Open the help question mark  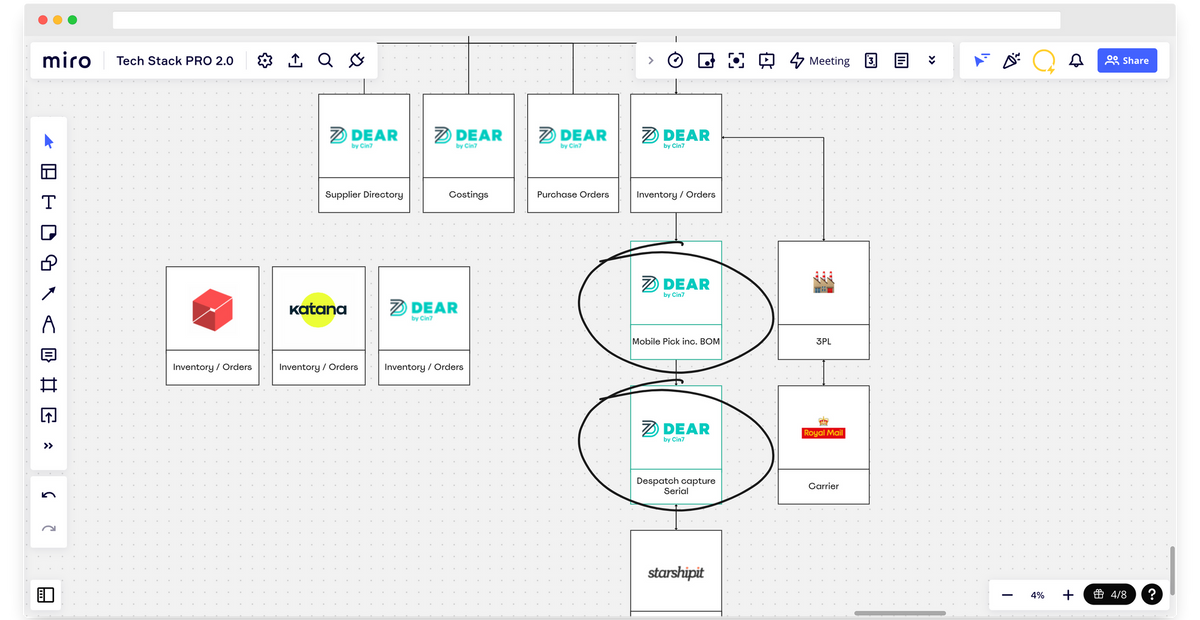(x=1152, y=594)
